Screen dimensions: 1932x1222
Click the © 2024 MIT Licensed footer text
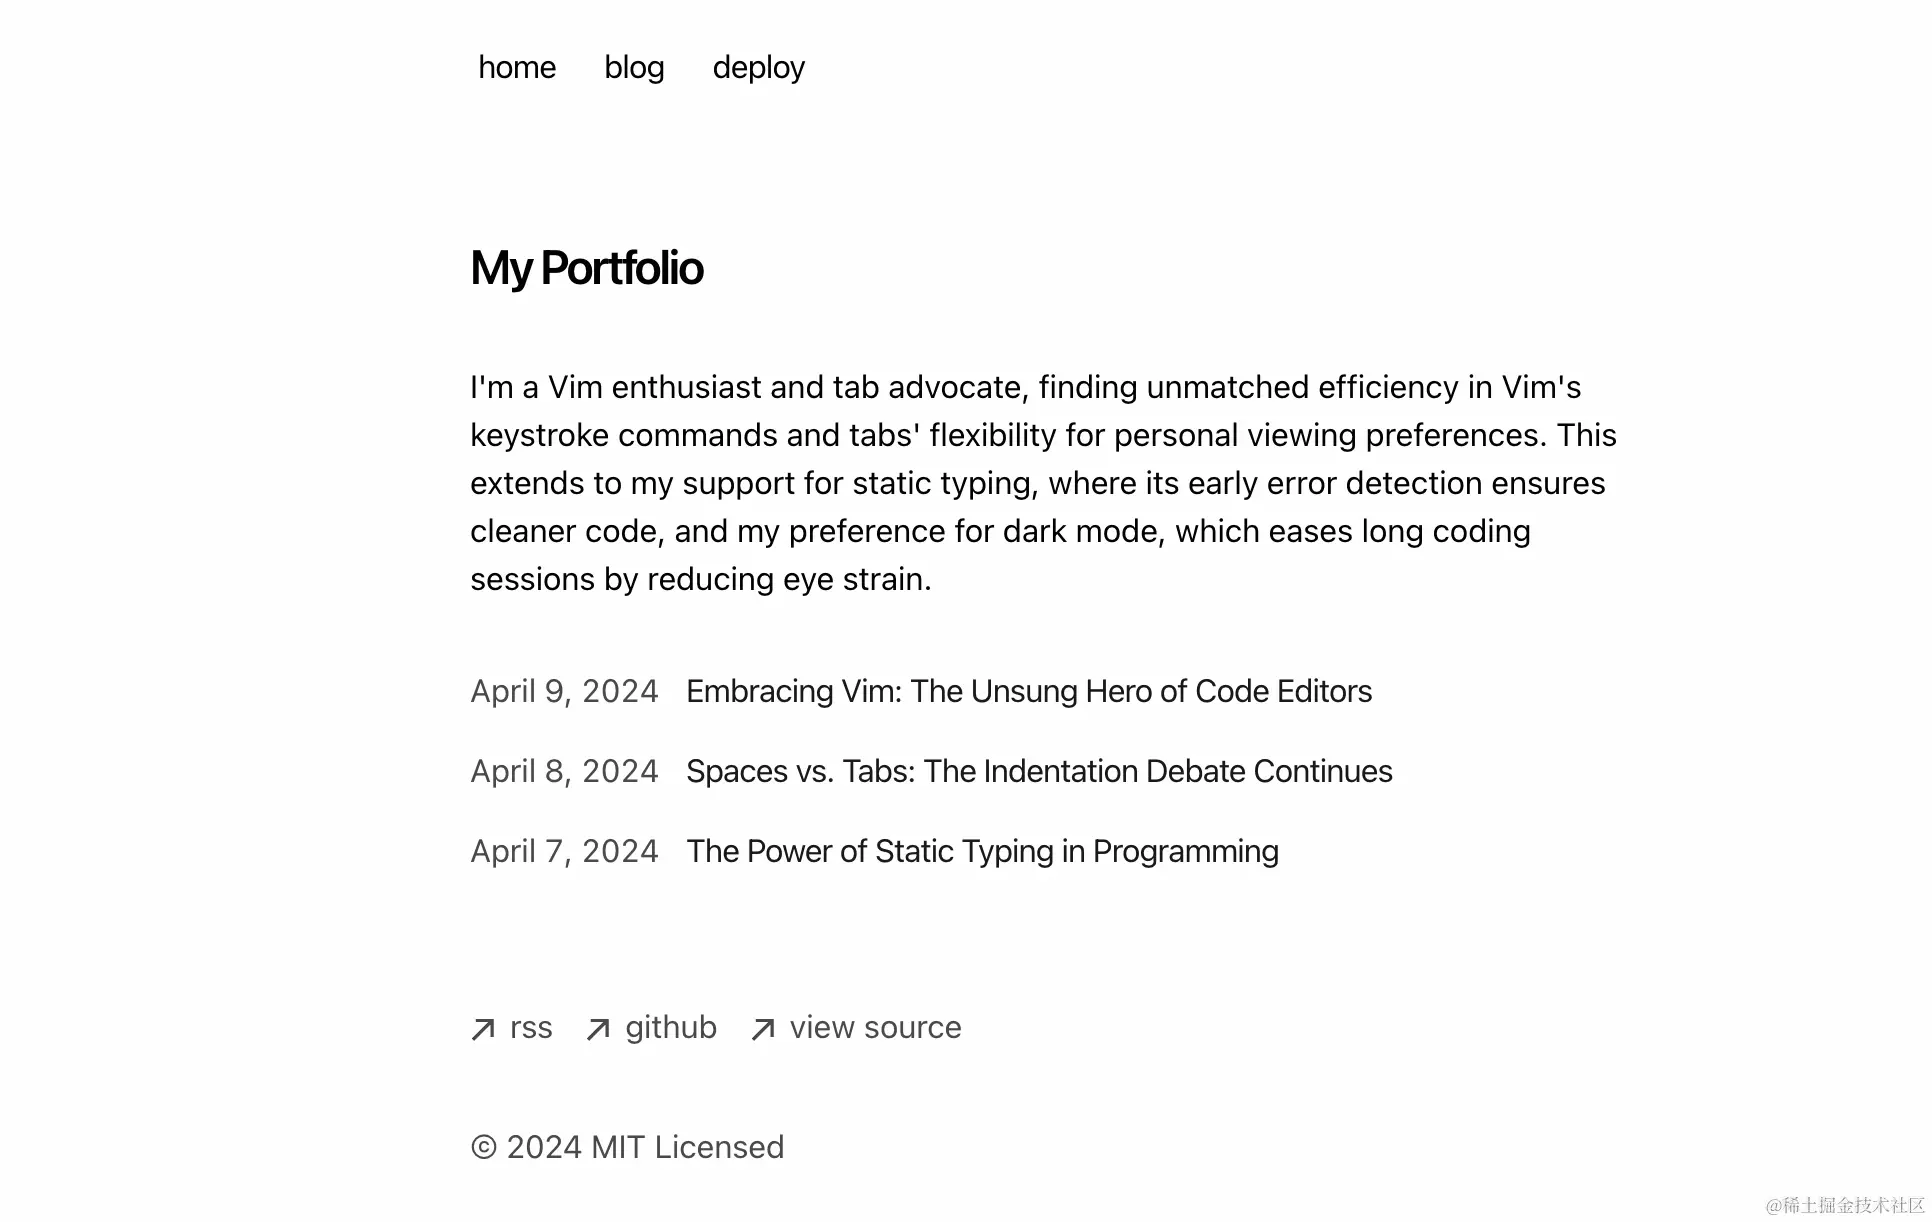pos(627,1147)
